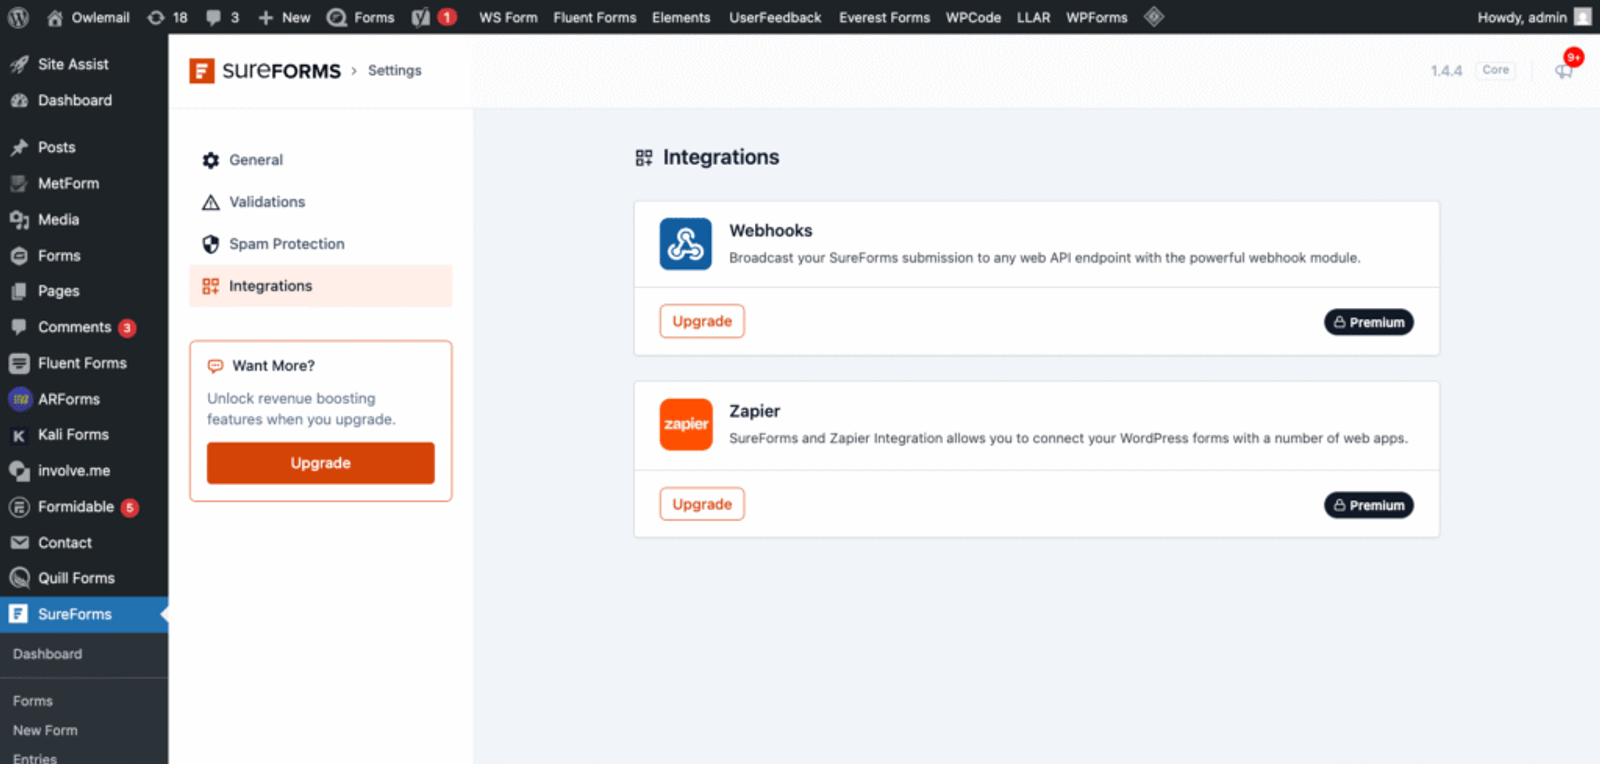Open WS Form in the admin bar
This screenshot has width=1600, height=764.
coord(508,17)
